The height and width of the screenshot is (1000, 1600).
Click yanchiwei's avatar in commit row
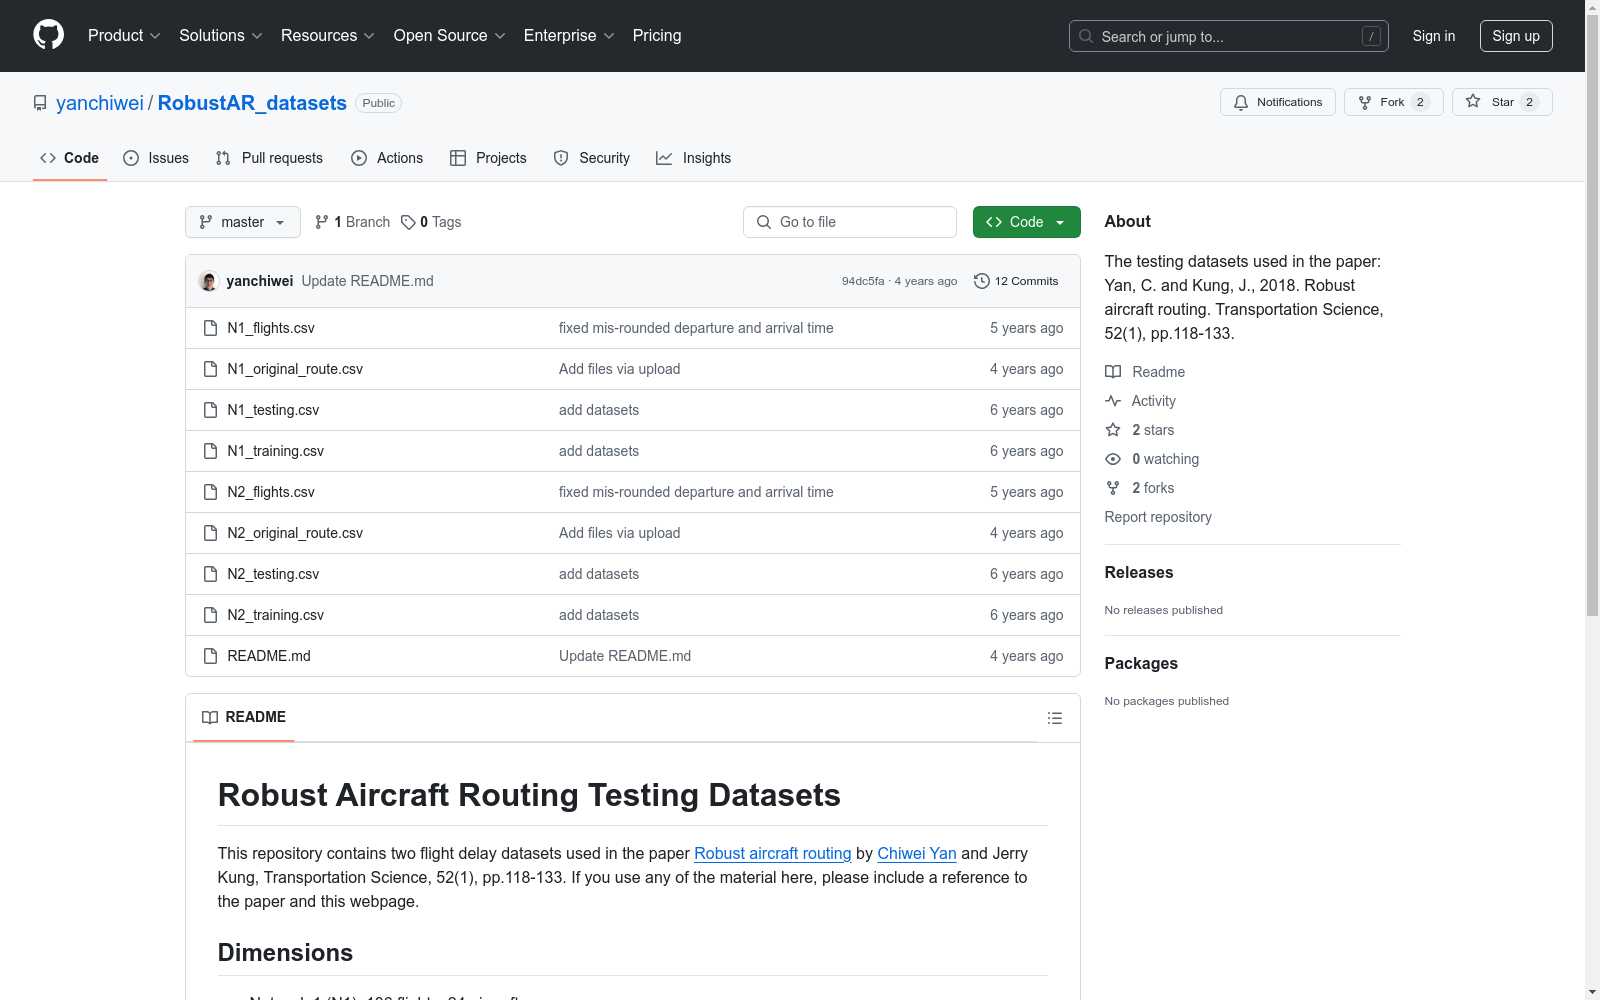pos(209,281)
